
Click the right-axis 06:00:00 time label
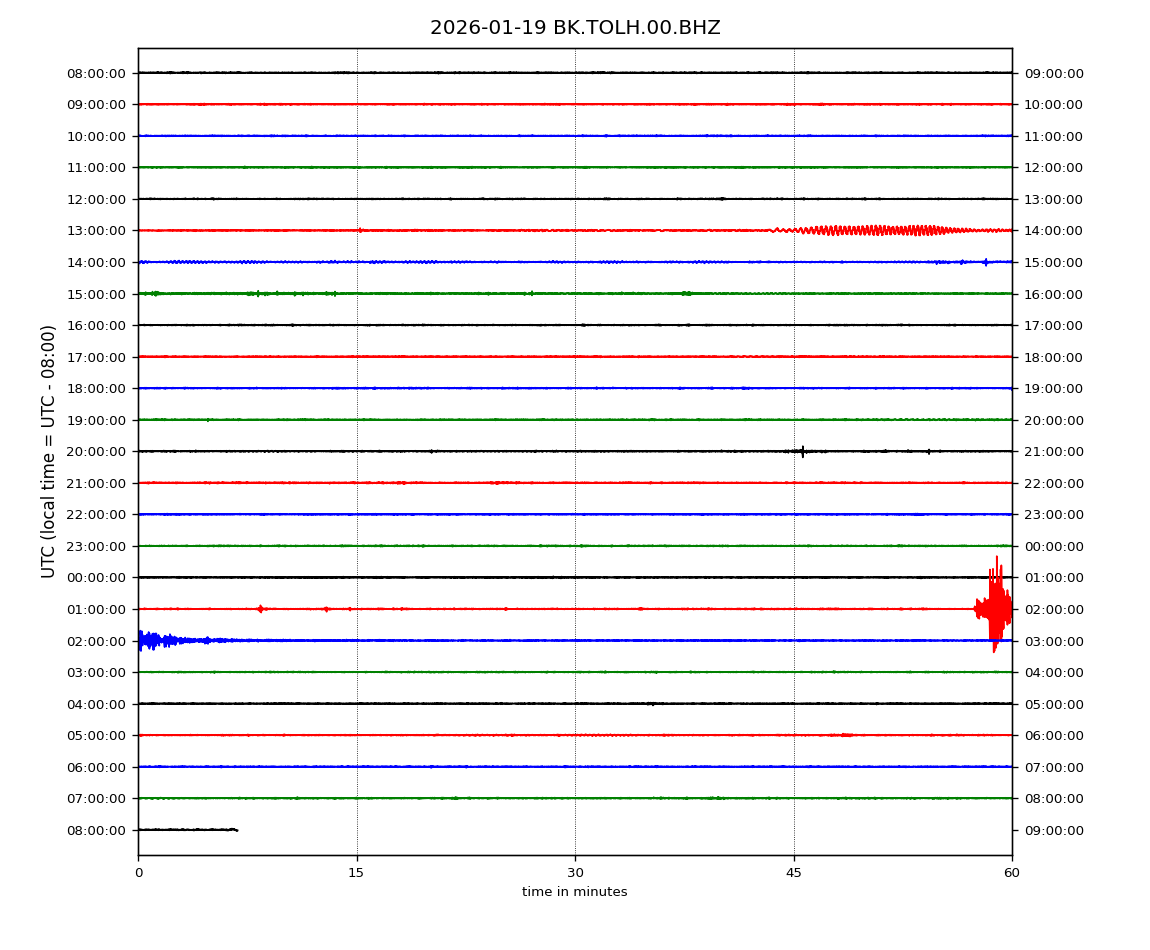1054,736
